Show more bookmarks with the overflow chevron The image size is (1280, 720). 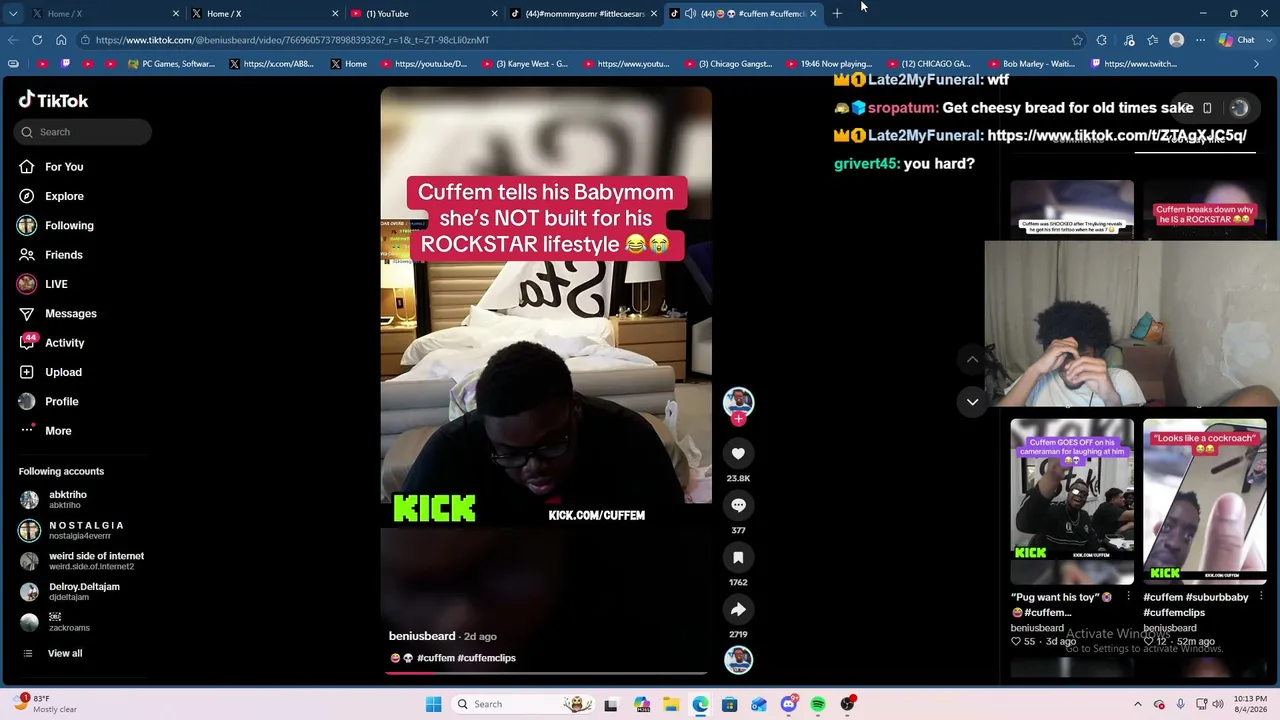pyautogui.click(x=1257, y=64)
